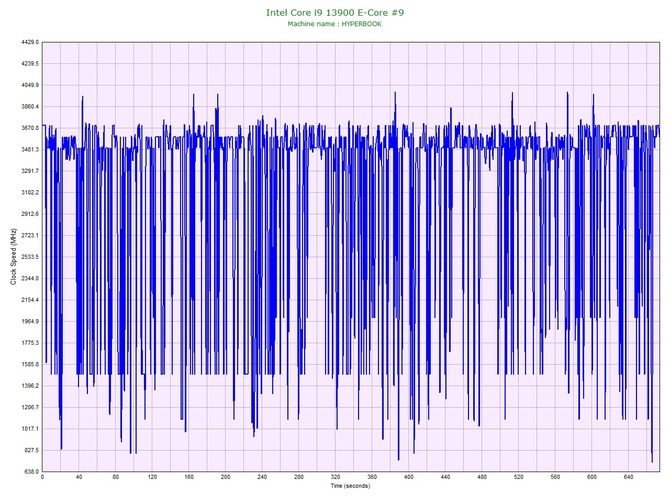Click the chart title Intel Core i9 13900 E-Core #9
The image size is (670, 503).
[335, 12]
